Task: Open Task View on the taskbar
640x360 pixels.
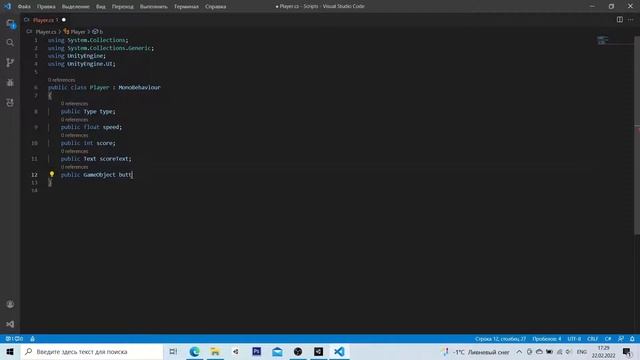Action: pos(173,351)
